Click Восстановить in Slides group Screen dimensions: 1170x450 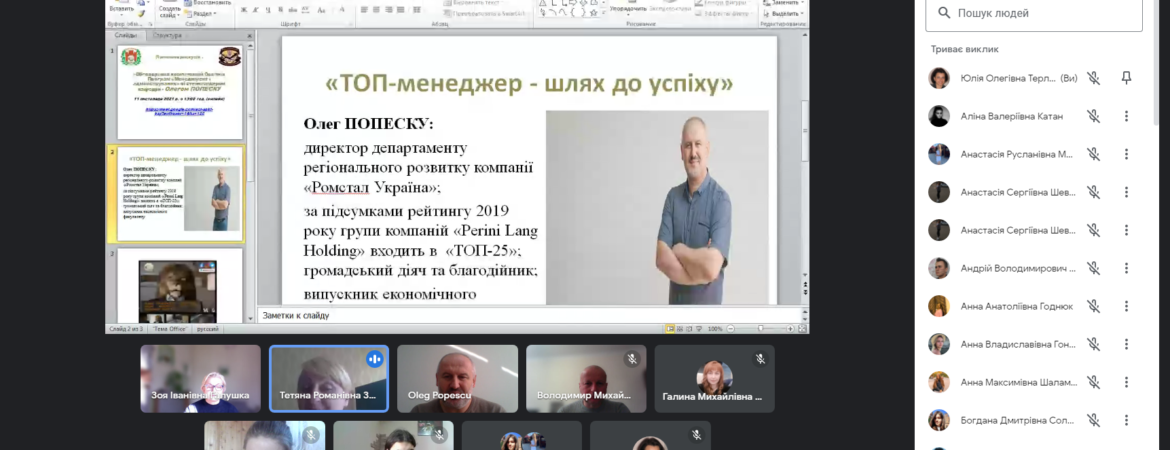[208, 3]
